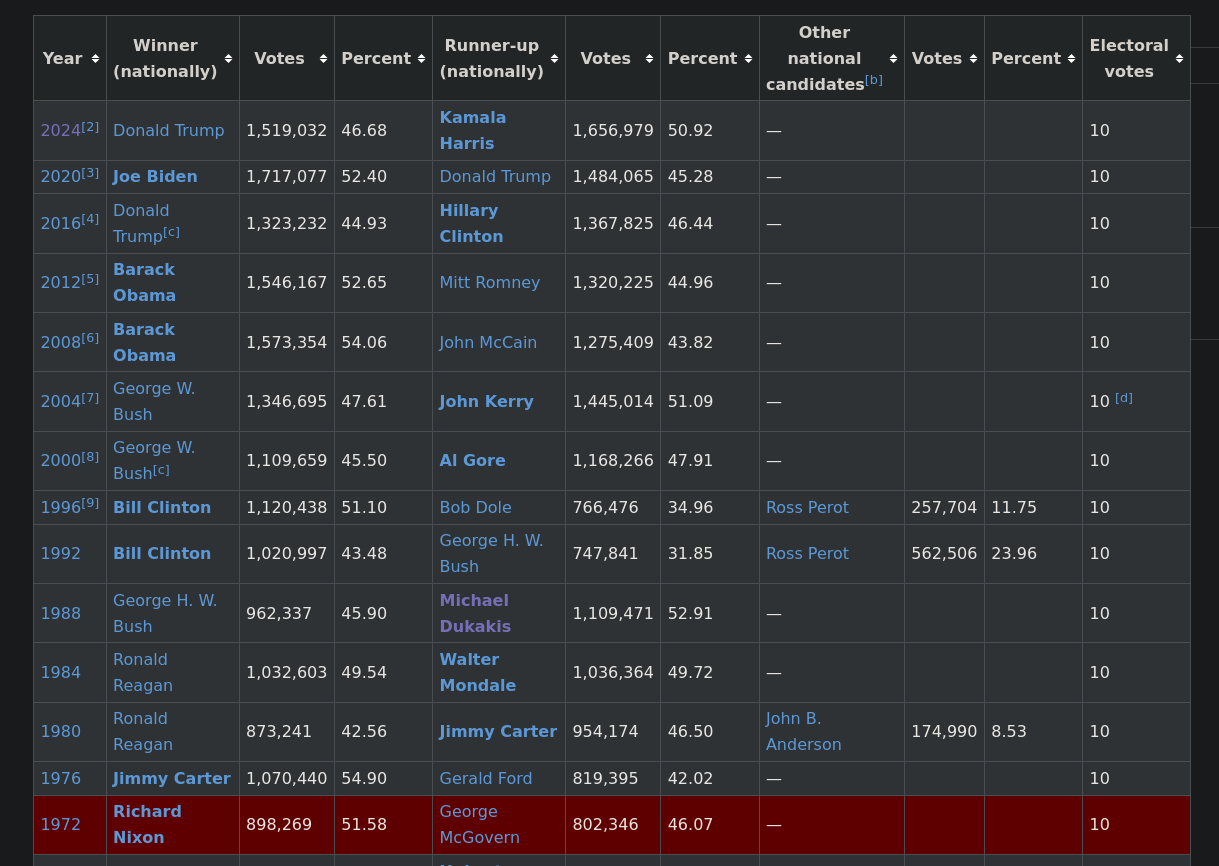
Task: Open Jimmy Carter link in 1976 row
Action: [x=172, y=779]
